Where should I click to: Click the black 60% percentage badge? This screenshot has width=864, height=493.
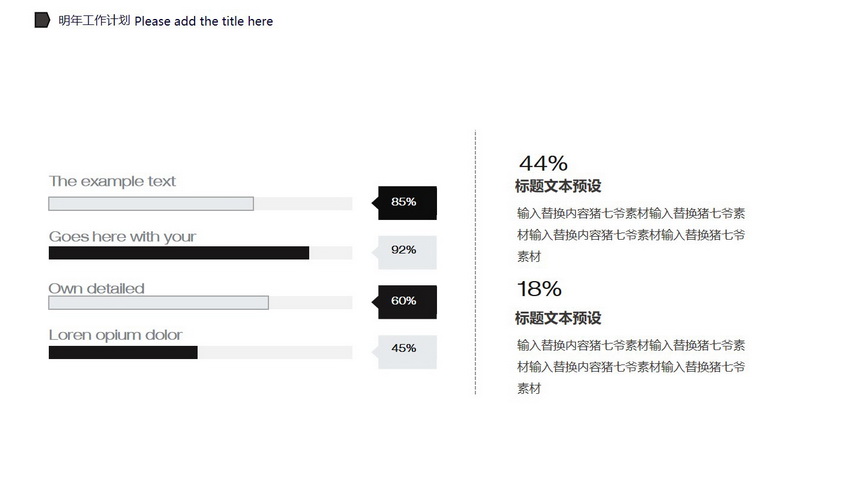[404, 302]
